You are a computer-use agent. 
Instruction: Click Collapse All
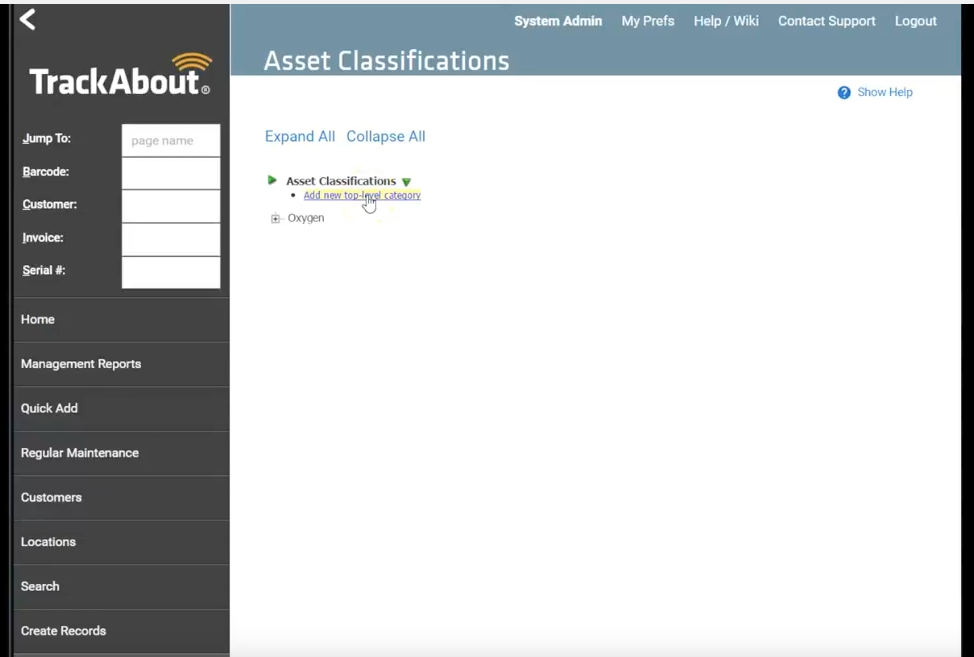click(x=386, y=137)
